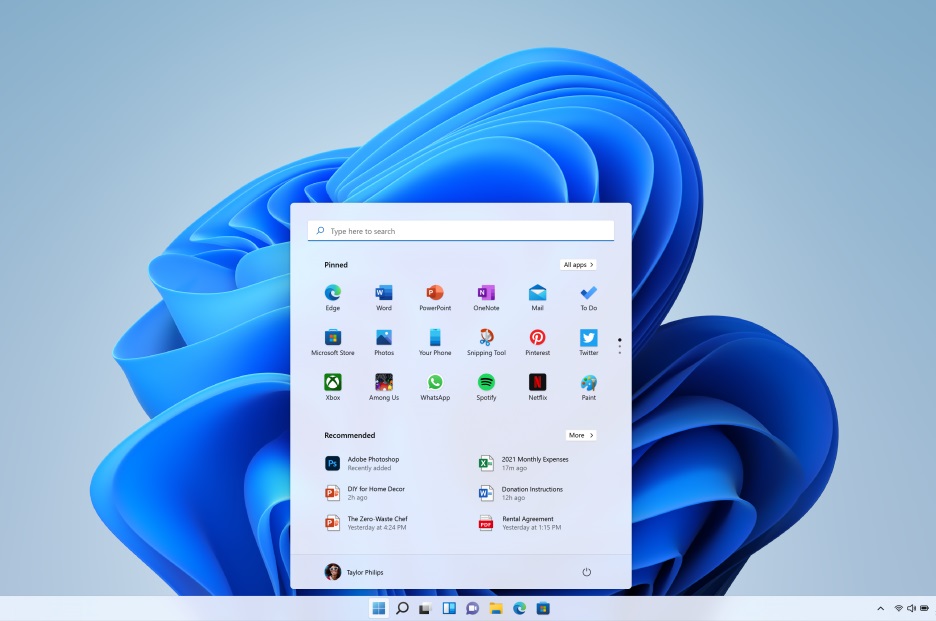Image resolution: width=936 pixels, height=621 pixels.
Task: Click the power button icon
Action: point(586,572)
